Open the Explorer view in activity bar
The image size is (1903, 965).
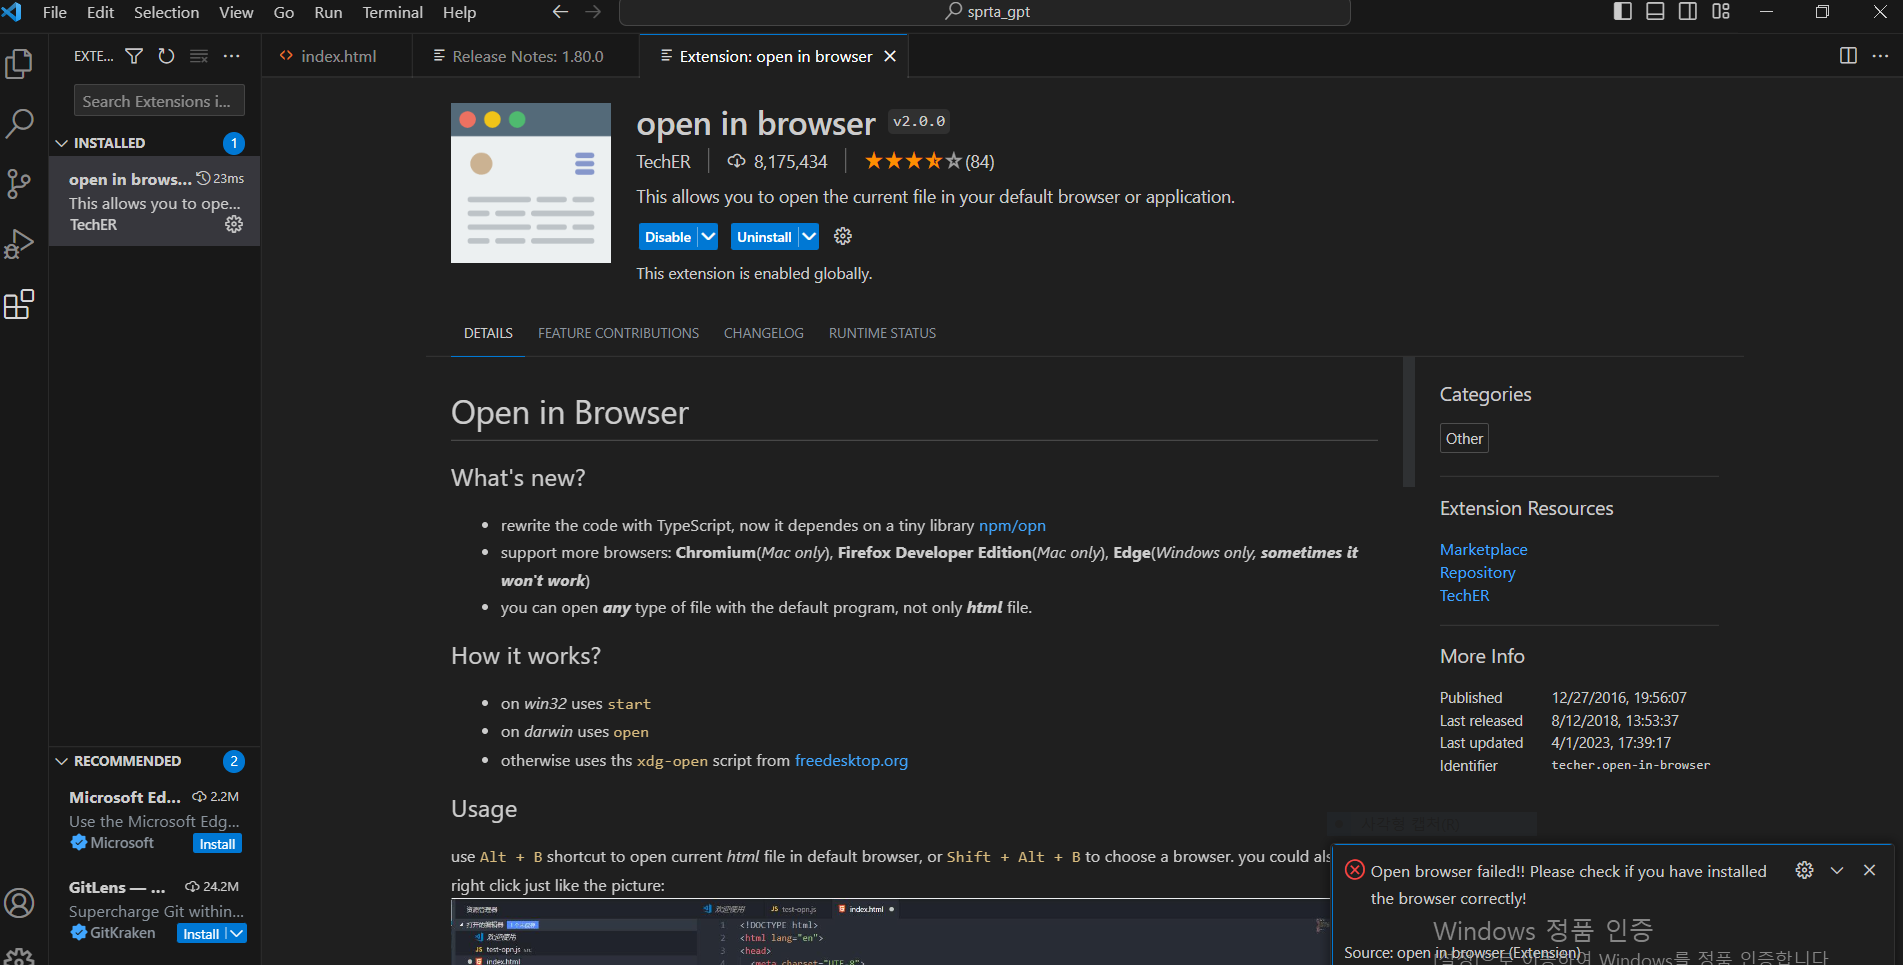[19, 64]
